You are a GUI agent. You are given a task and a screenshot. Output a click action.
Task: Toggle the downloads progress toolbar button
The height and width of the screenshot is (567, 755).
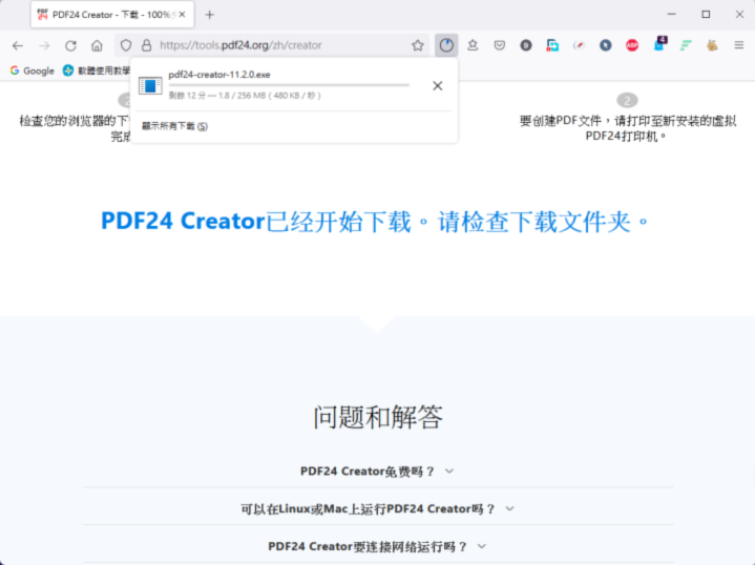(x=446, y=45)
